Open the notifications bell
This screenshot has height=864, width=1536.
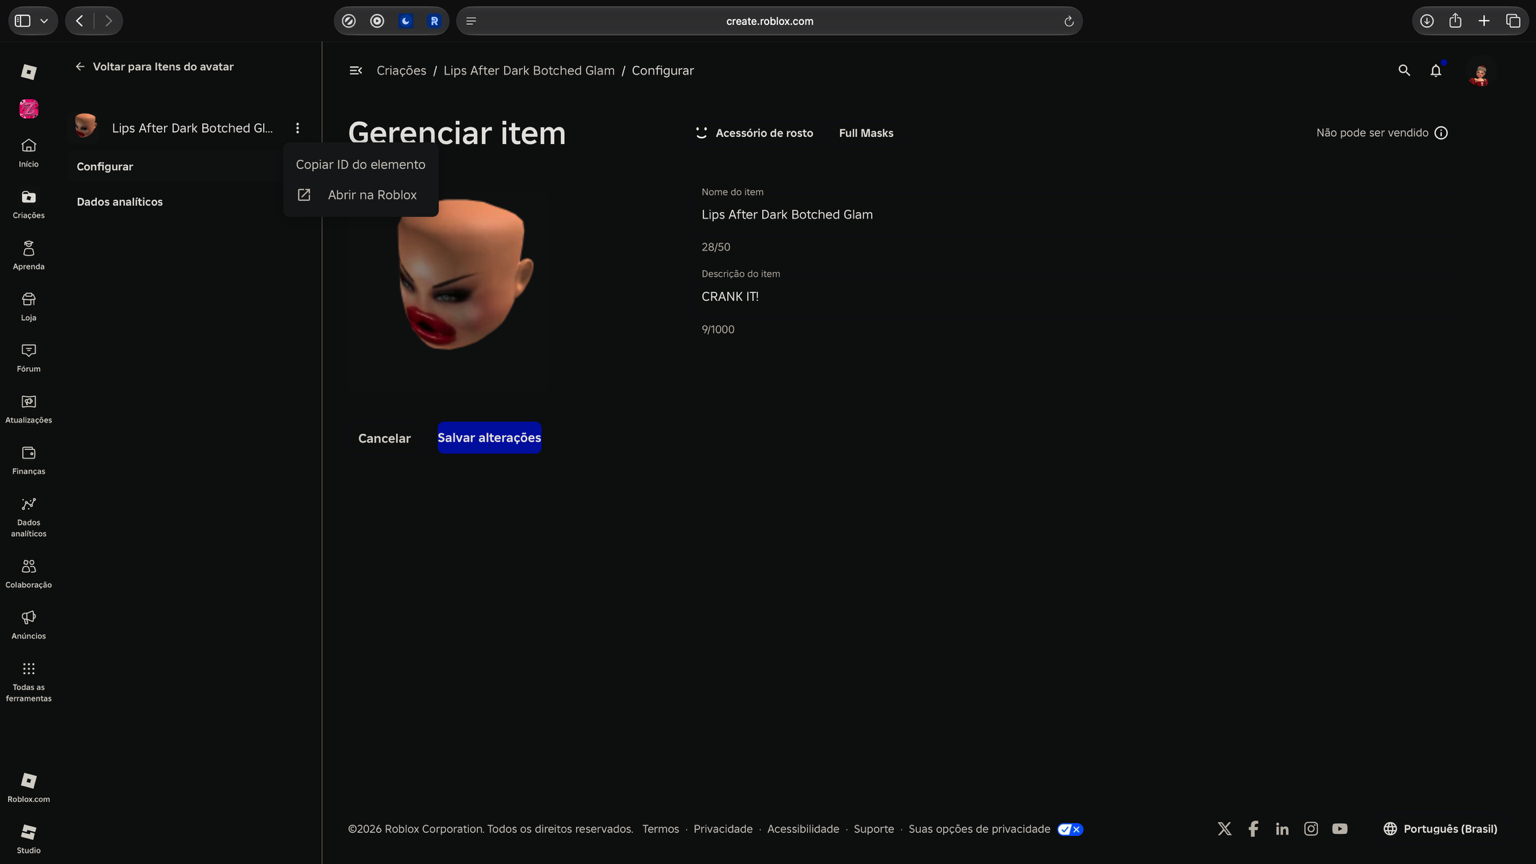(1436, 70)
